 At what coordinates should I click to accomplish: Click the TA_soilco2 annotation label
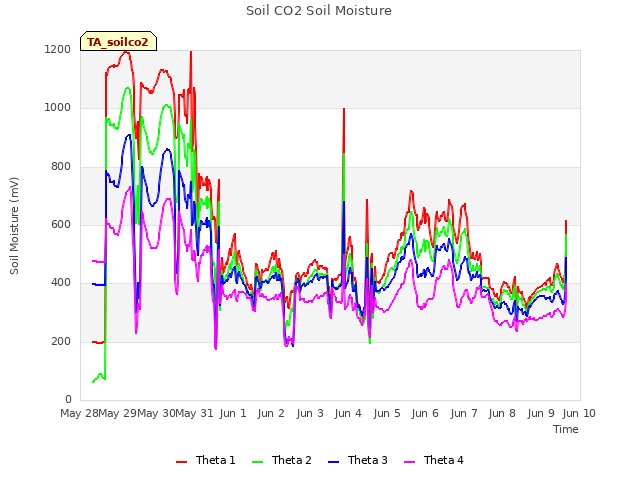coord(118,42)
